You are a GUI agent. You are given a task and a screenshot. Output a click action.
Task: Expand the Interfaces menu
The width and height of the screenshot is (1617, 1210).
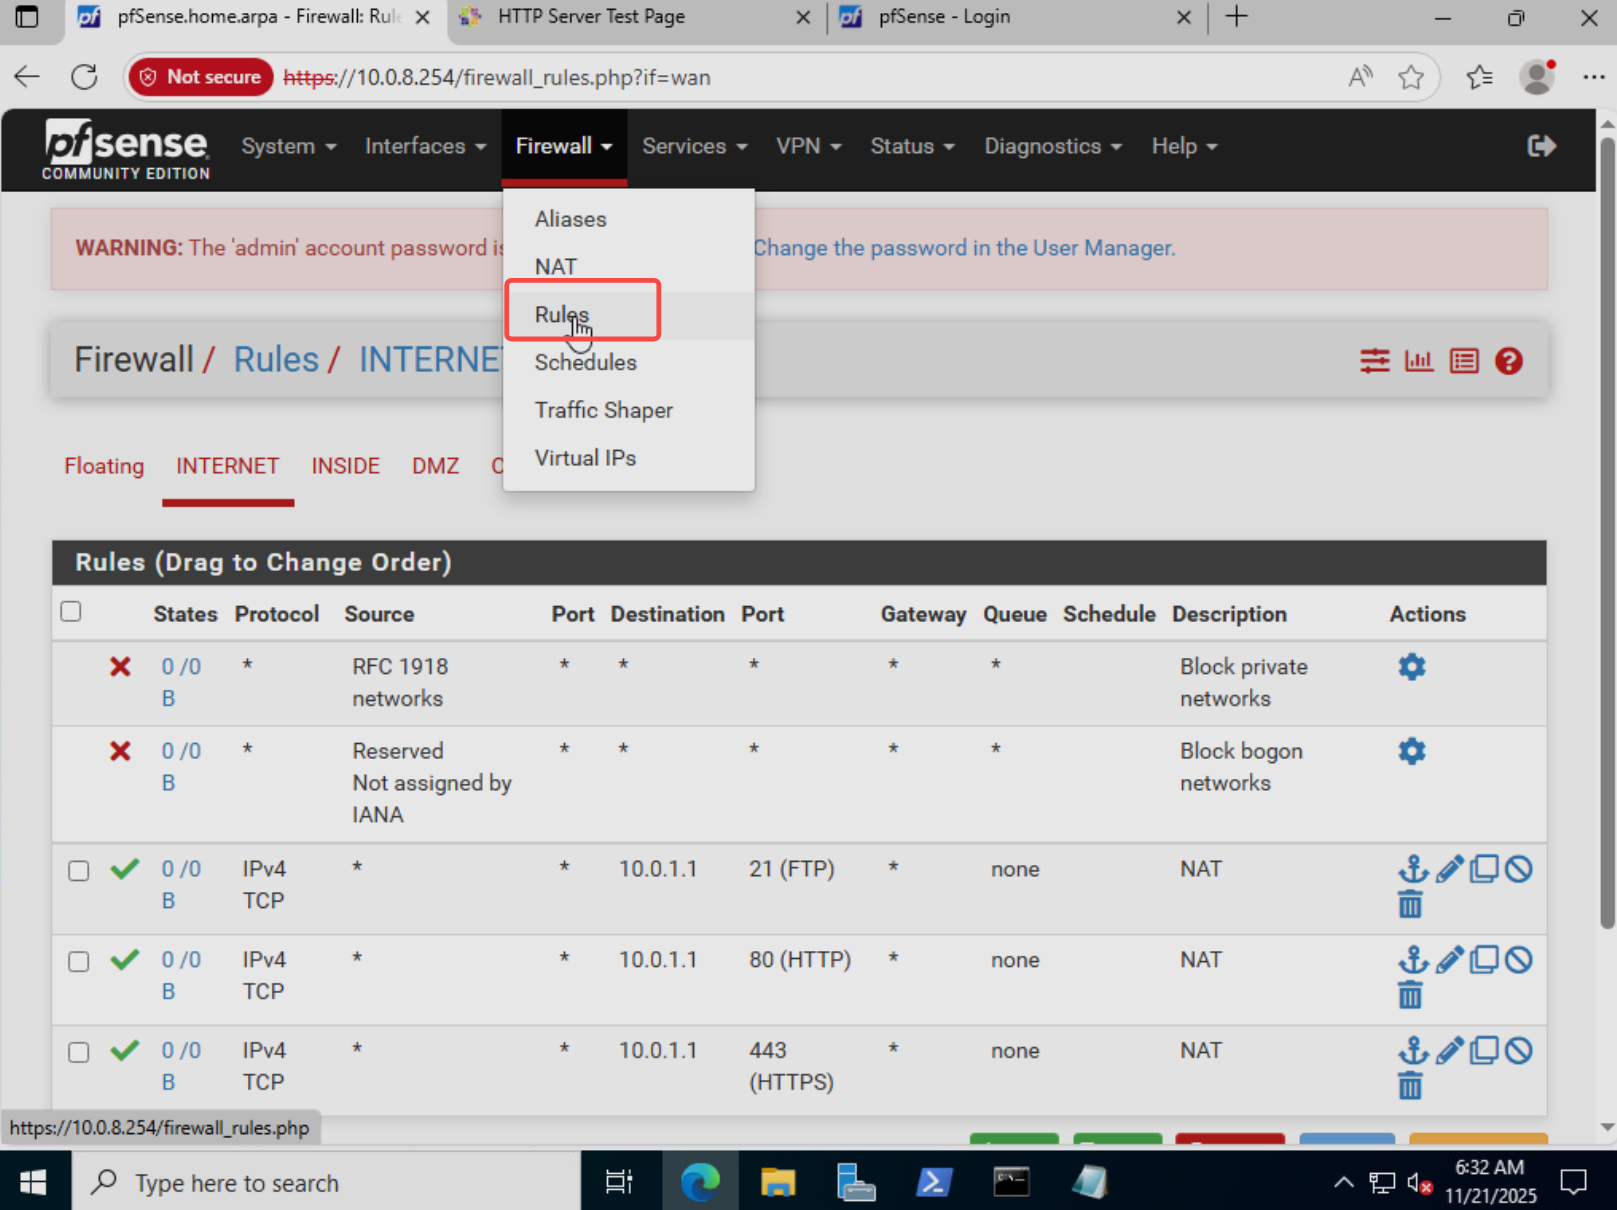[x=425, y=146]
